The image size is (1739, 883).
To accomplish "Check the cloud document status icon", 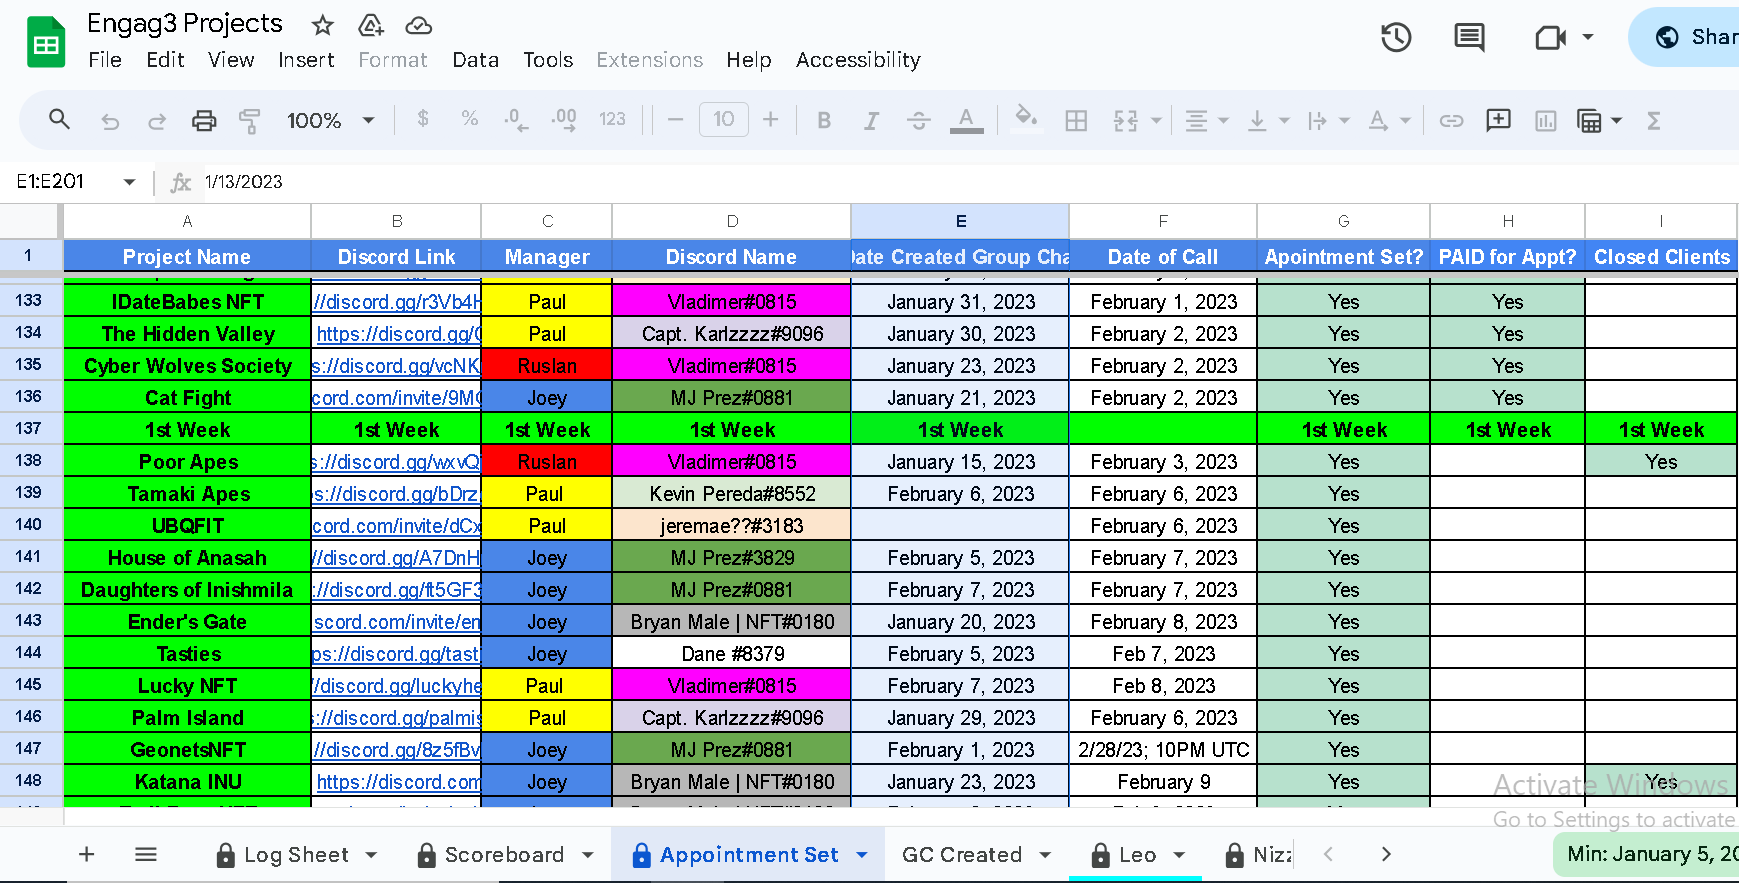I will coord(419,25).
